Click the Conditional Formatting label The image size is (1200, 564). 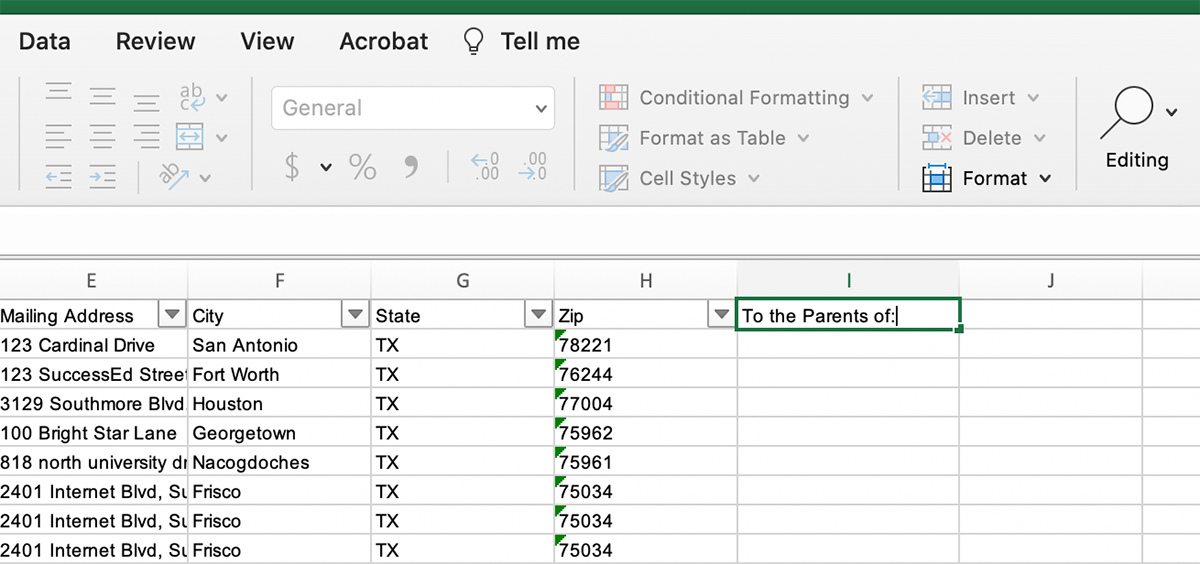click(x=744, y=98)
